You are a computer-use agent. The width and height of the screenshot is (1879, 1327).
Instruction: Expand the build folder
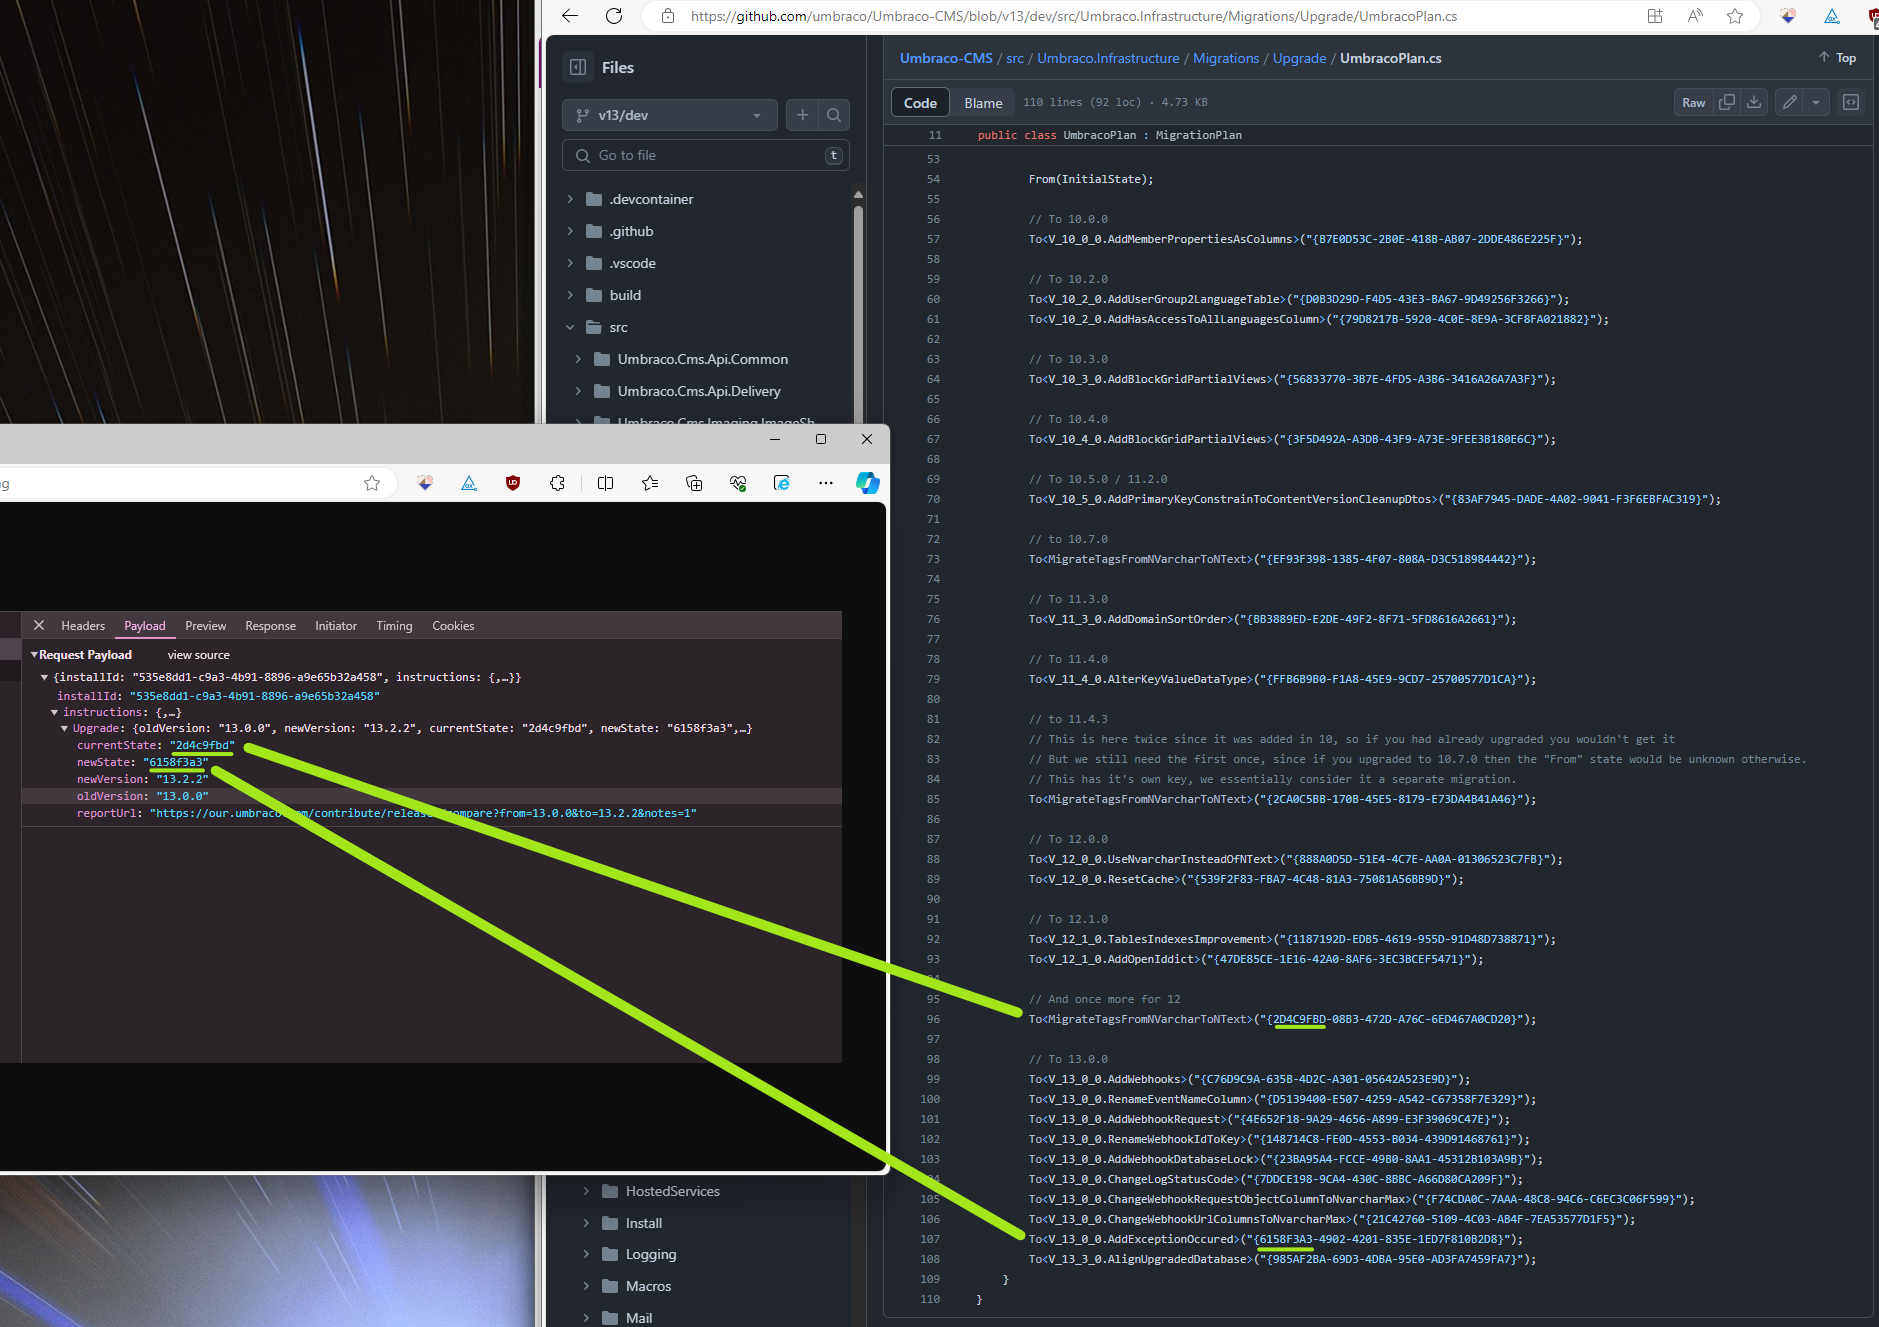[x=570, y=295]
